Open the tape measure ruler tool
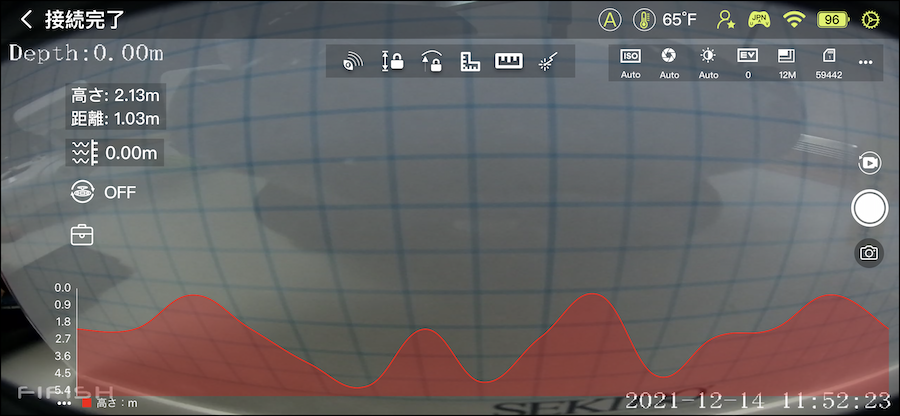 510,62
